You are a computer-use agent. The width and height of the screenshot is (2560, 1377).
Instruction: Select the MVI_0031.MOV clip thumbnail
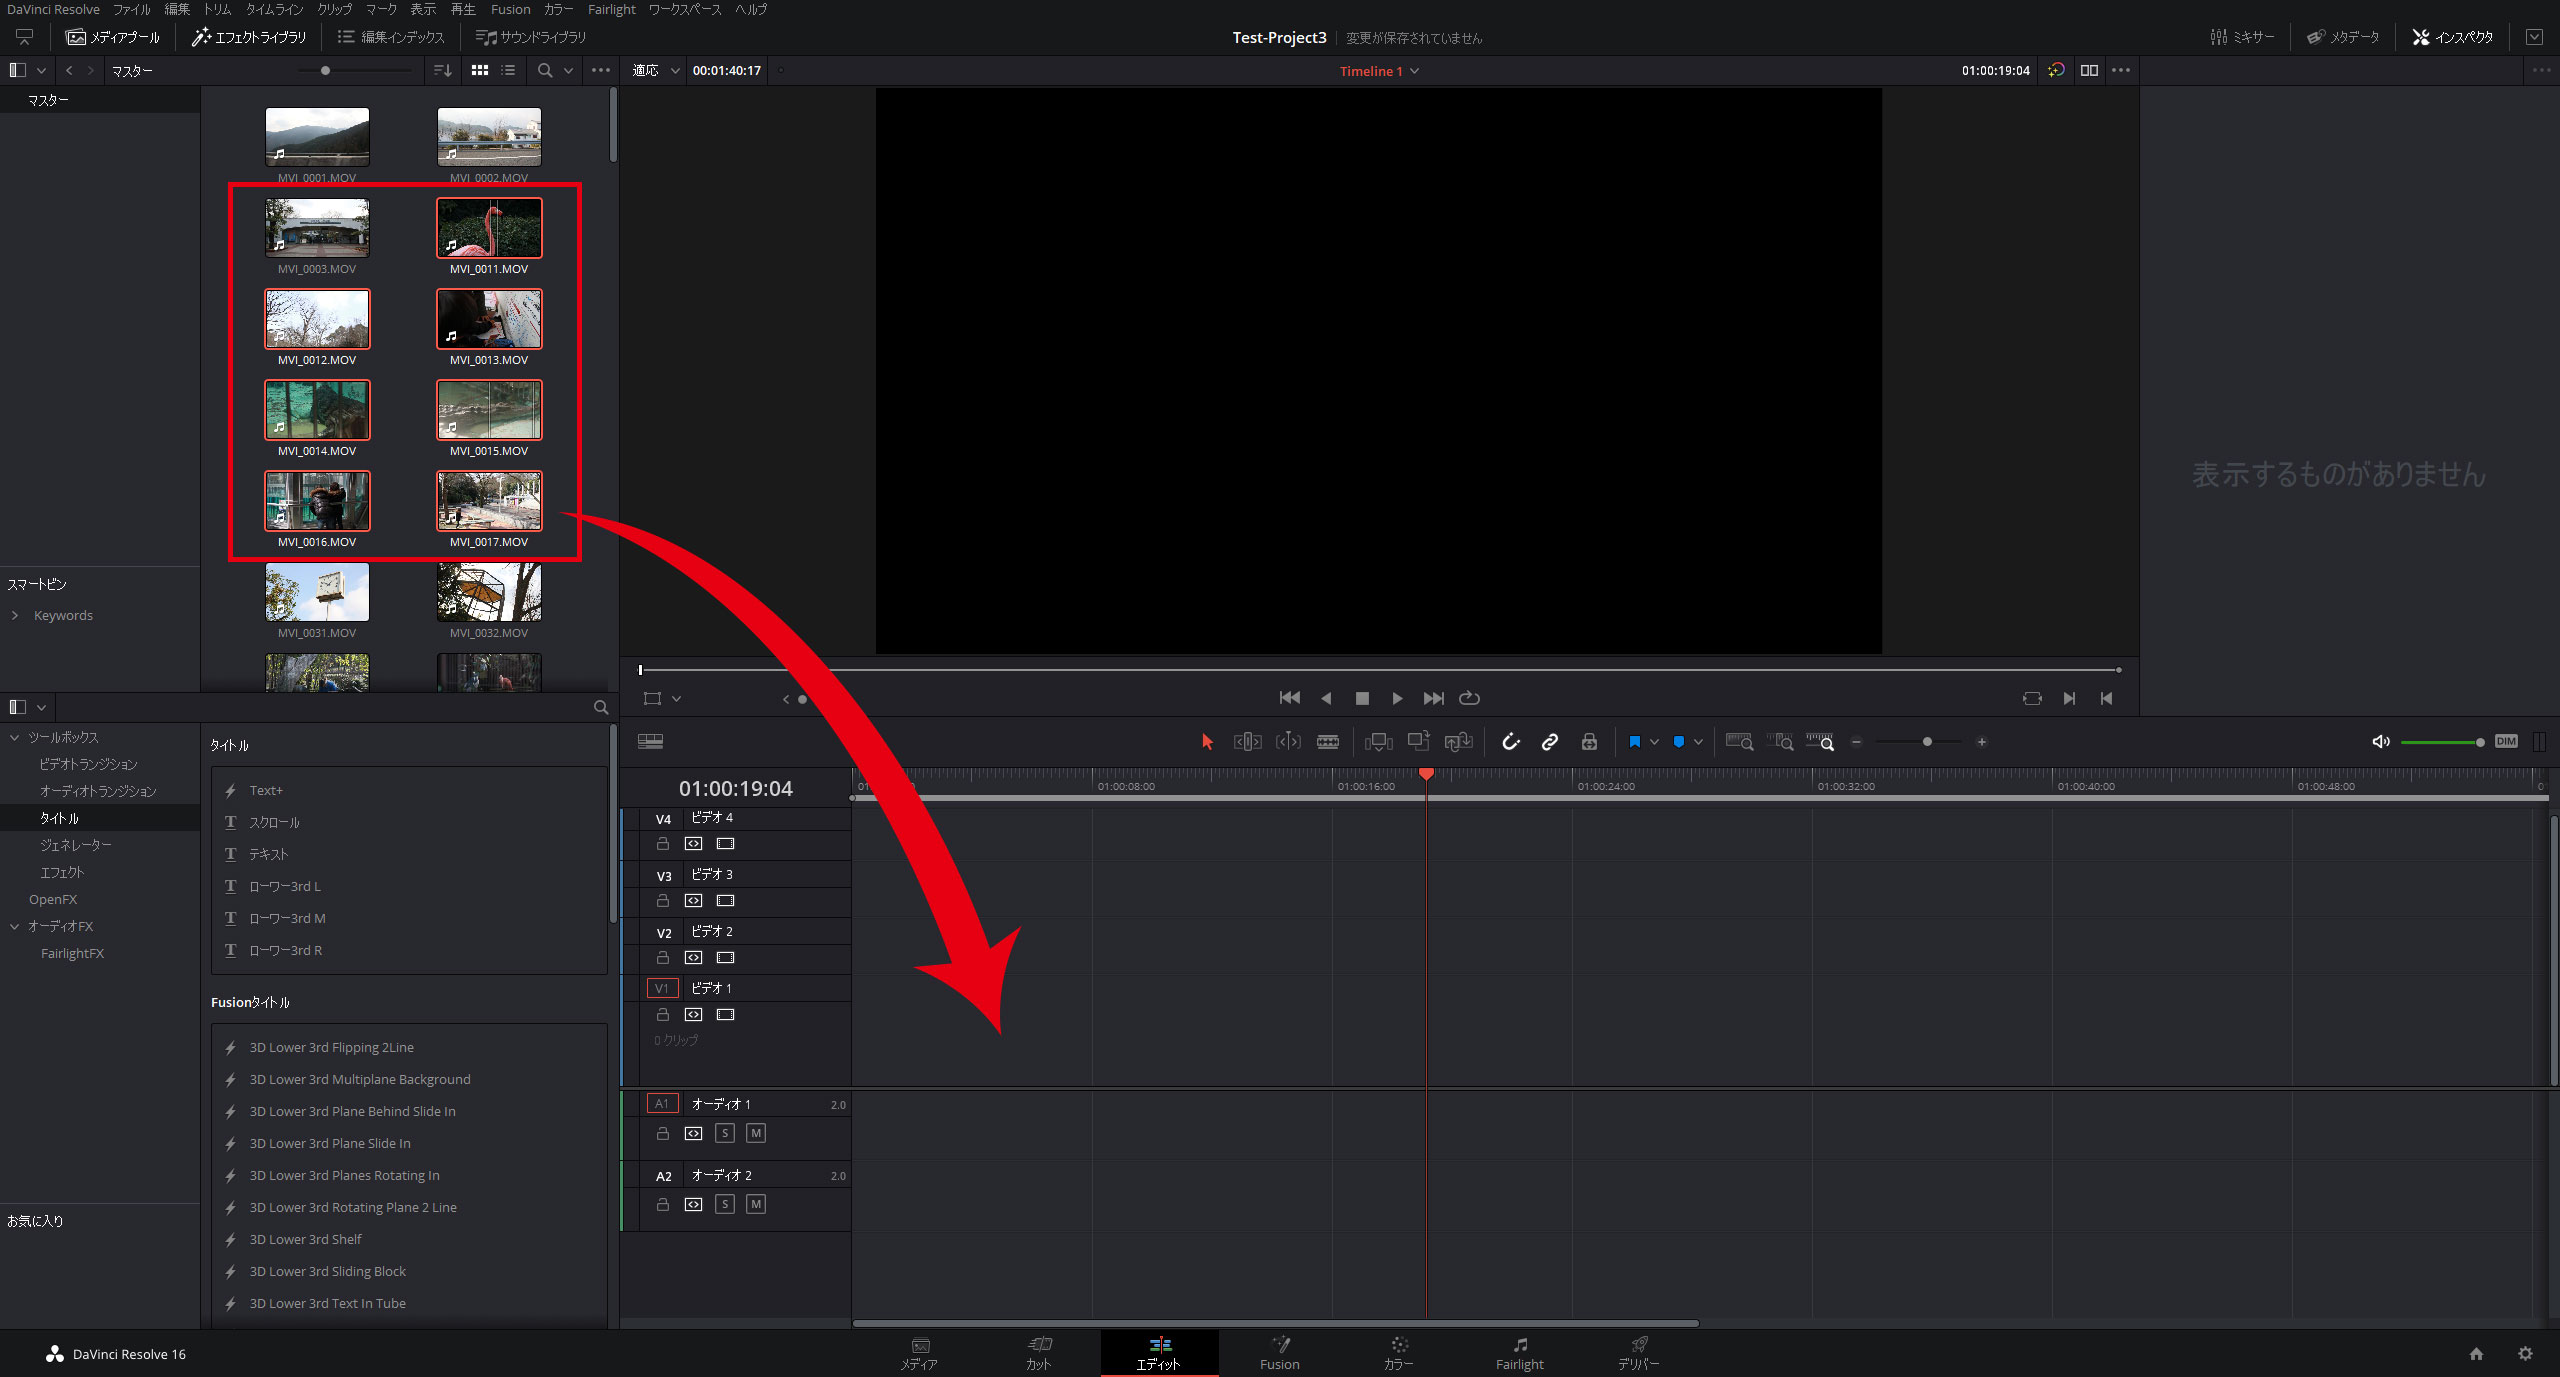point(317,592)
